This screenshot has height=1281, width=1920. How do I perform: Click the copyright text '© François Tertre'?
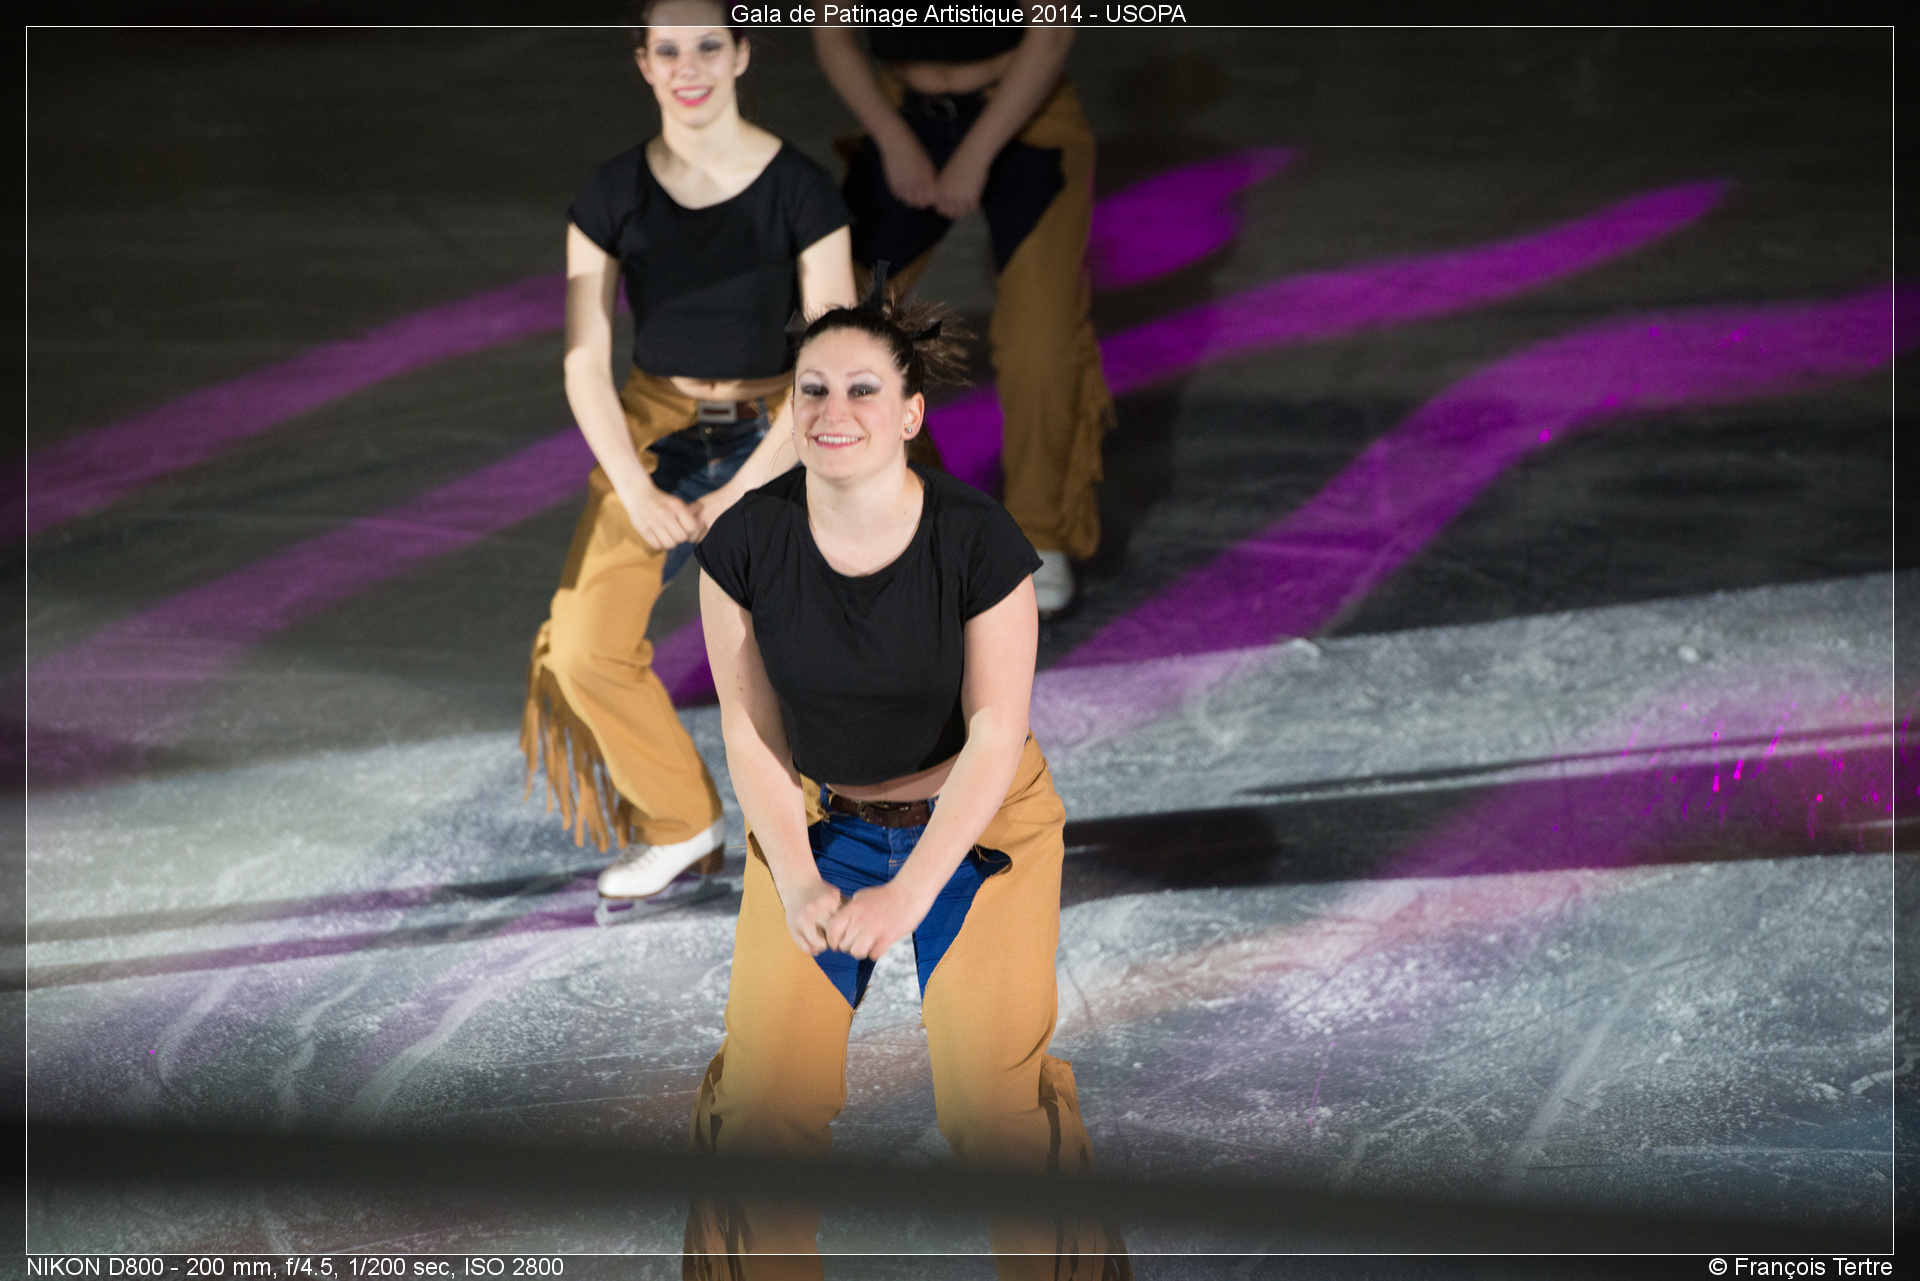tap(1800, 1267)
